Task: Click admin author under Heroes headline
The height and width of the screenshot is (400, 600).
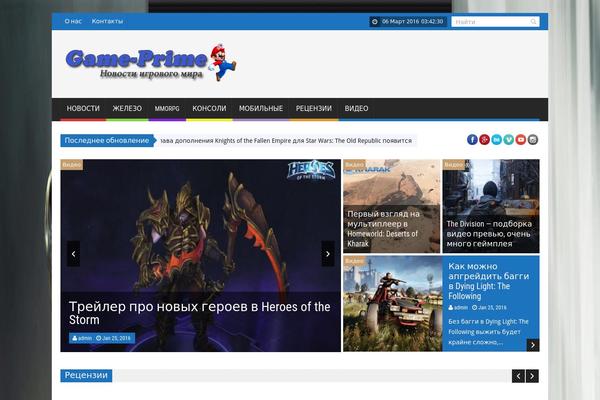Action: coord(82,338)
